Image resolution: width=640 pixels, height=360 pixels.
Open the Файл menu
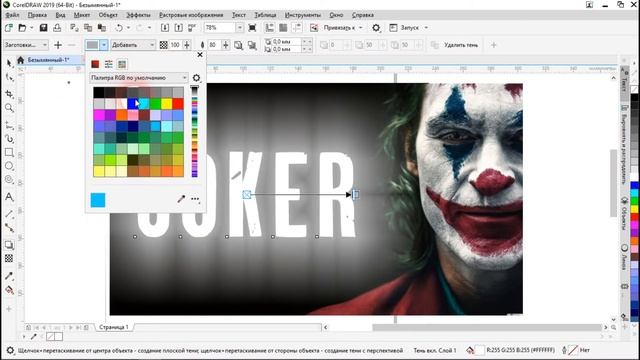point(12,15)
